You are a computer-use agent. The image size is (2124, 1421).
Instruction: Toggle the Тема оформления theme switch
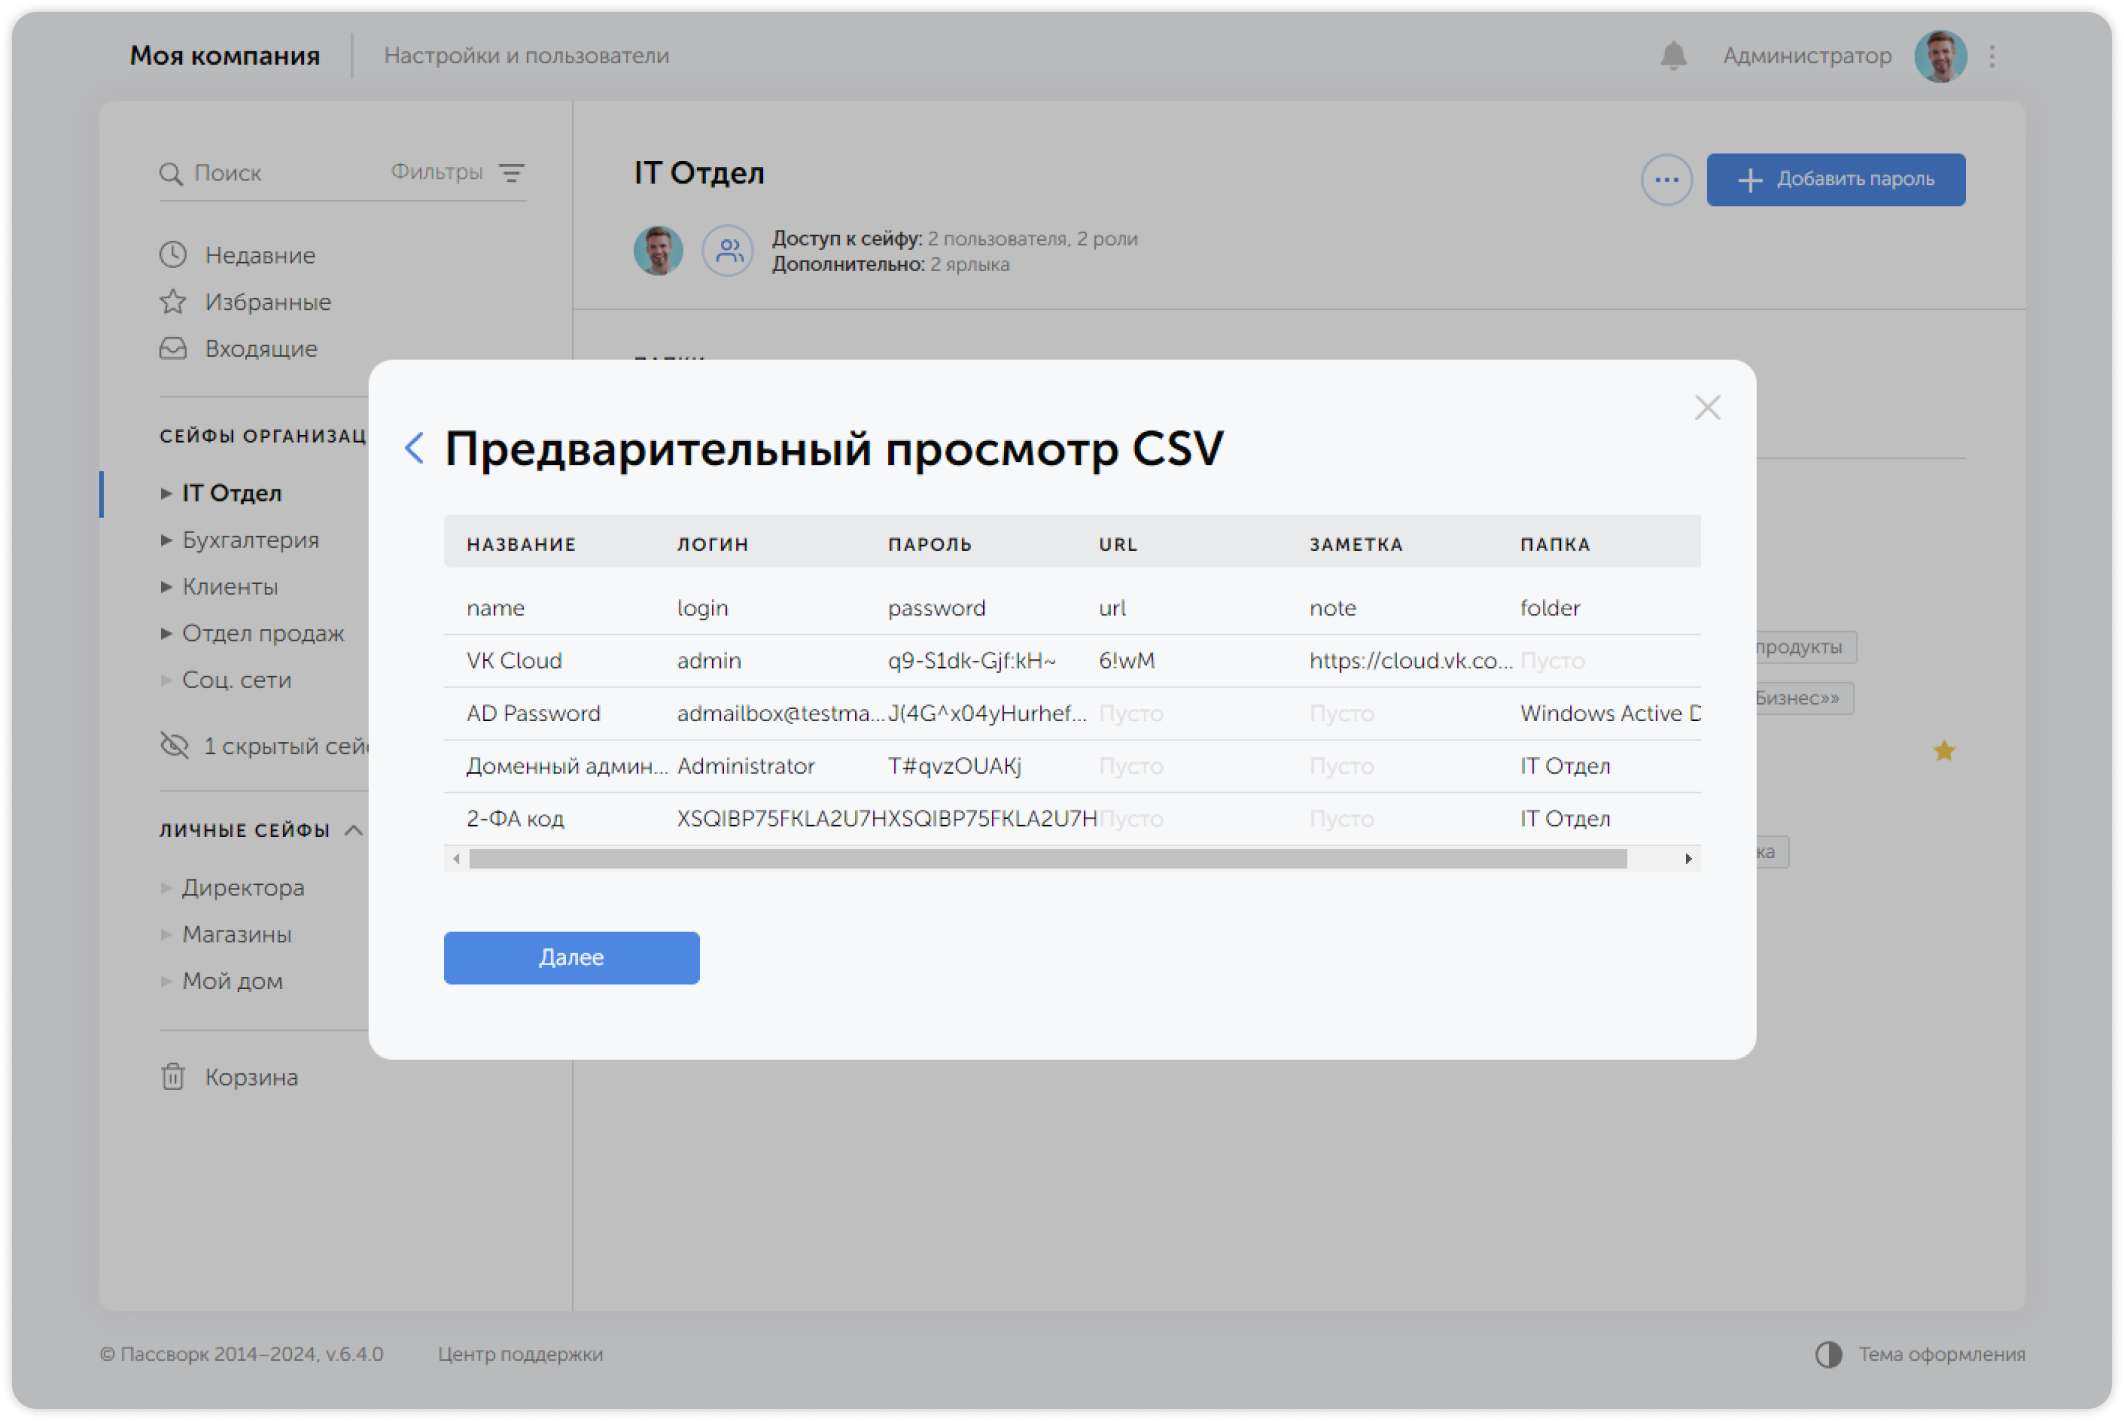click(x=1831, y=1355)
